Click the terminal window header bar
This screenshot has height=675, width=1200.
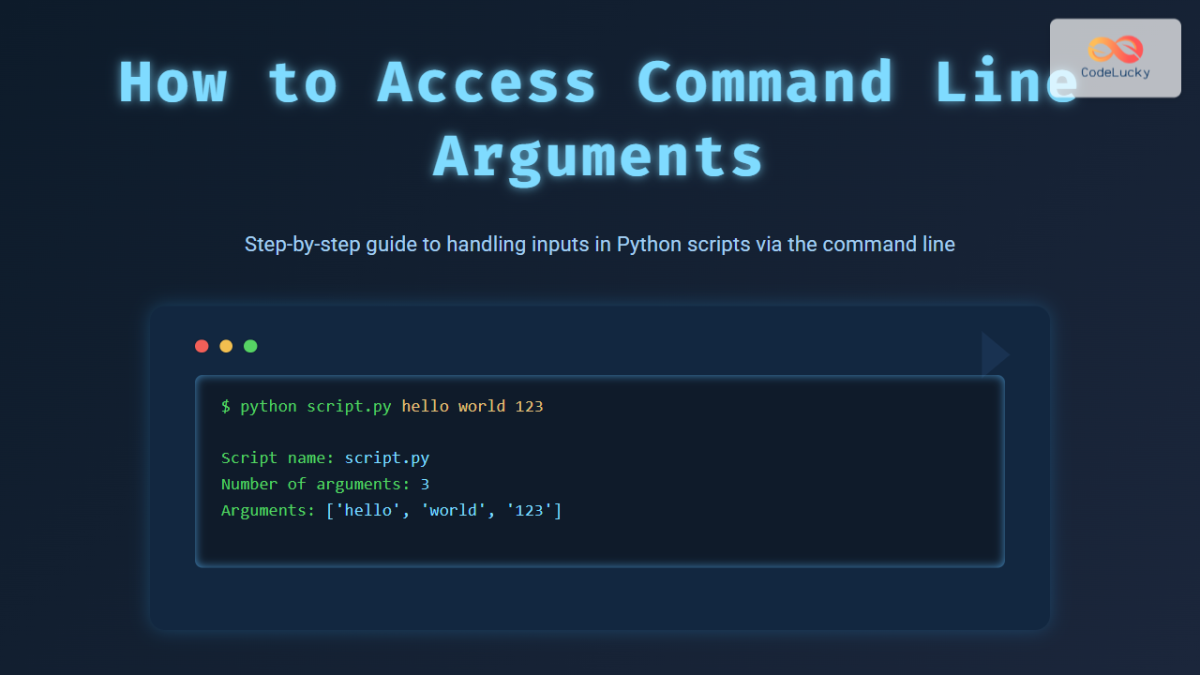coord(600,346)
